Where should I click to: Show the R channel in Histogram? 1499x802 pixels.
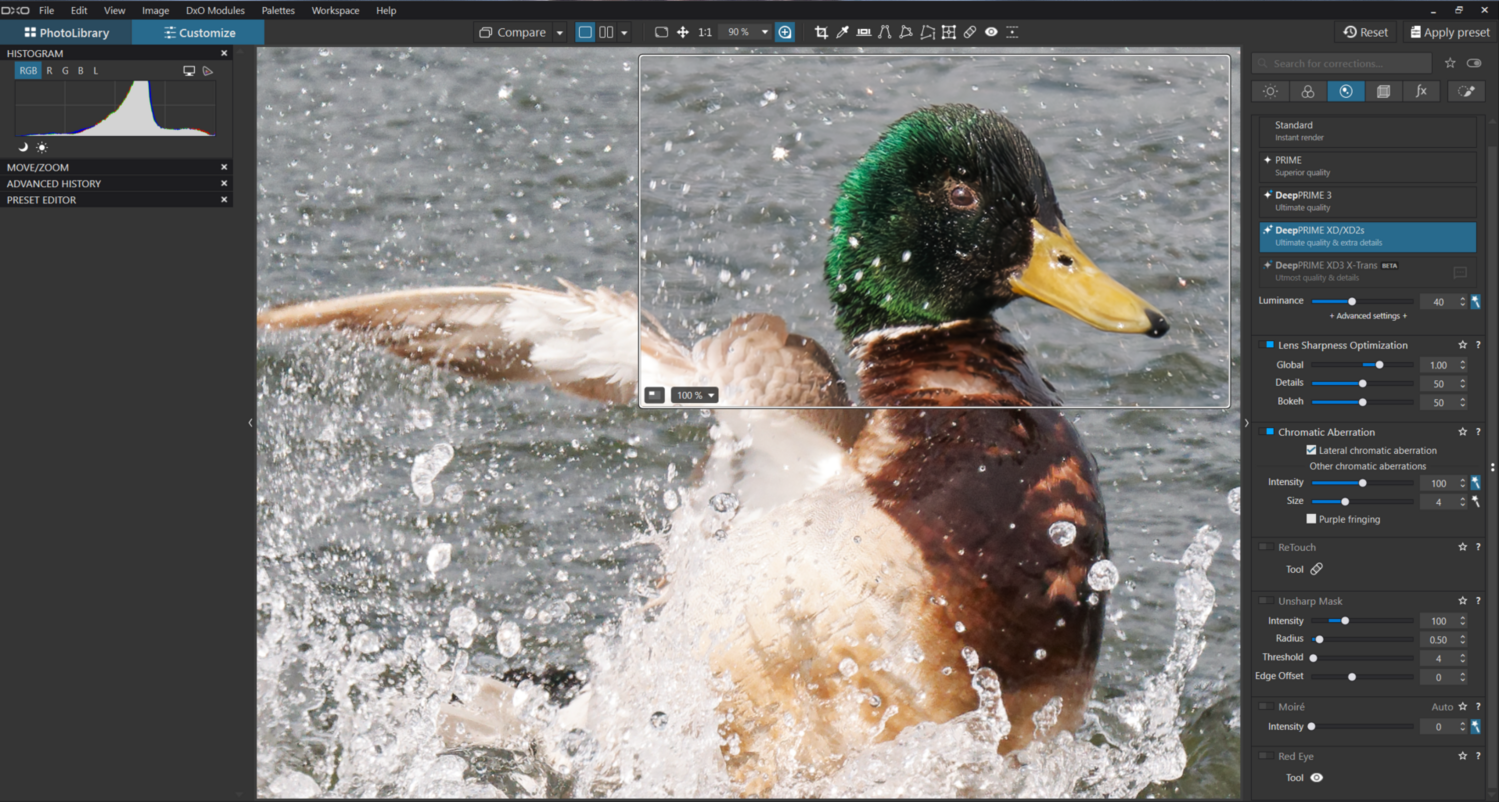(x=49, y=71)
